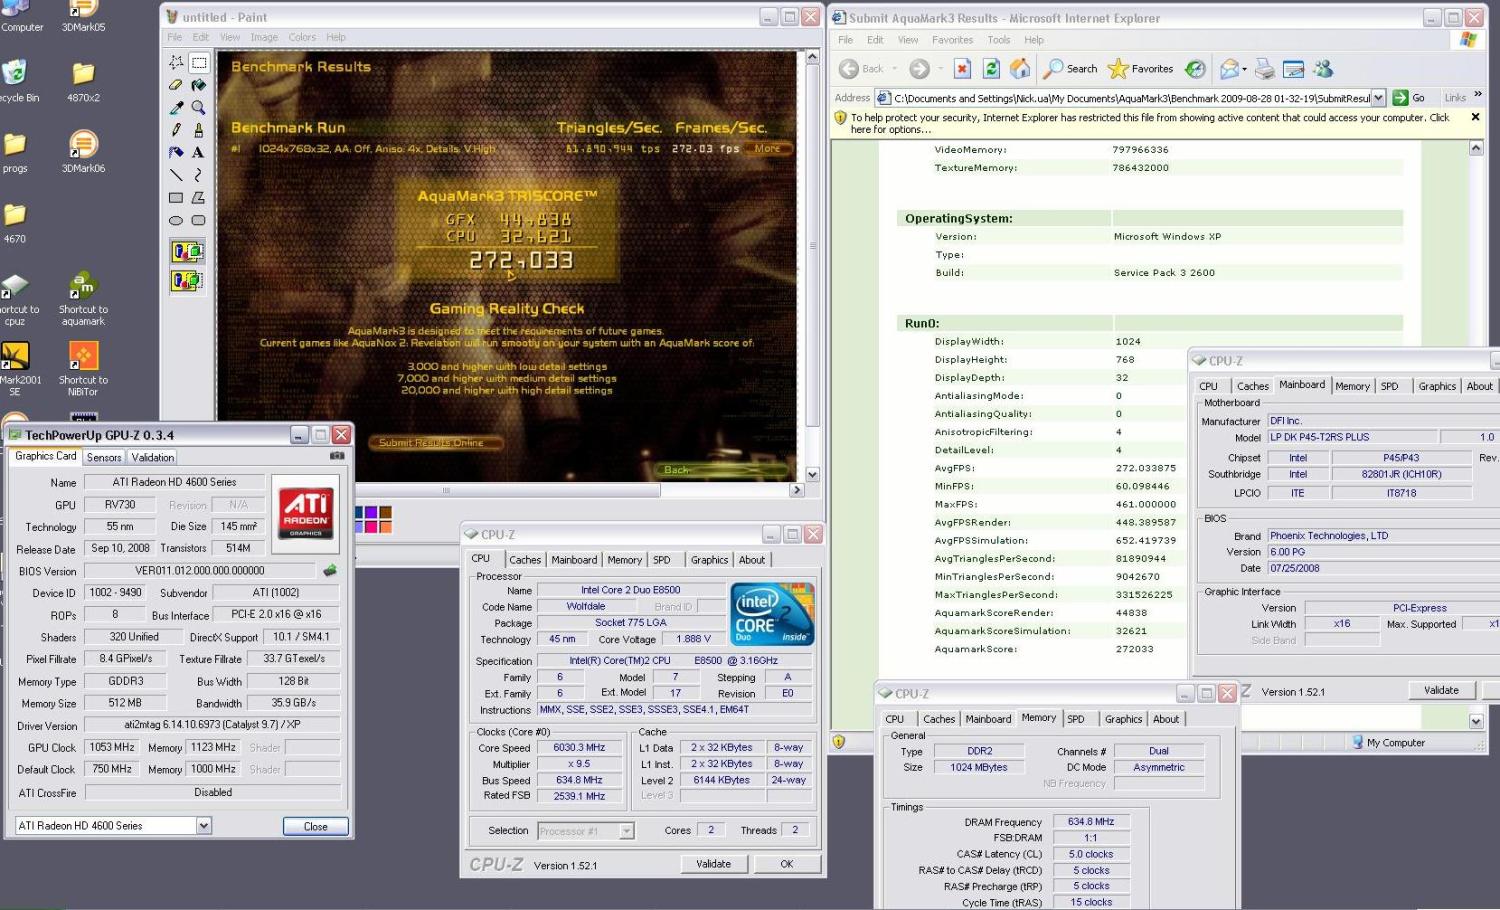Select the Free-Form Select tool in Paint
Viewport: 1500px width, 910px height.
point(176,62)
